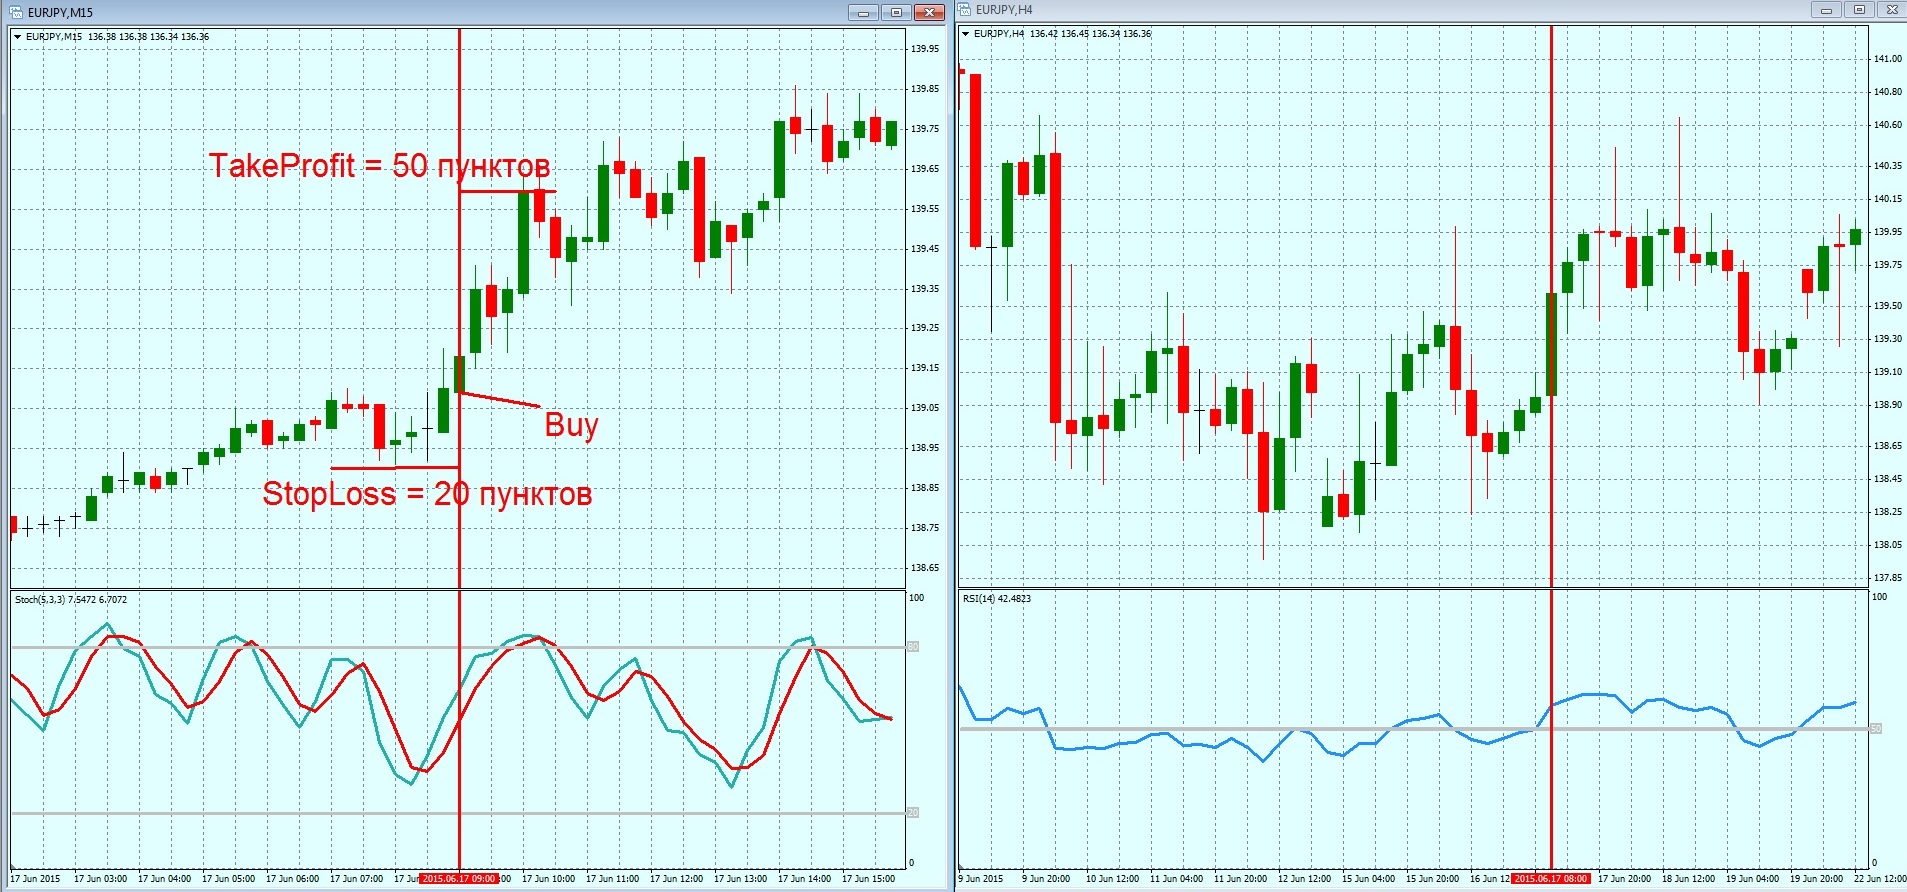Select the Stochastic upper 80 level line marker
1907x892 pixels.
912,647
